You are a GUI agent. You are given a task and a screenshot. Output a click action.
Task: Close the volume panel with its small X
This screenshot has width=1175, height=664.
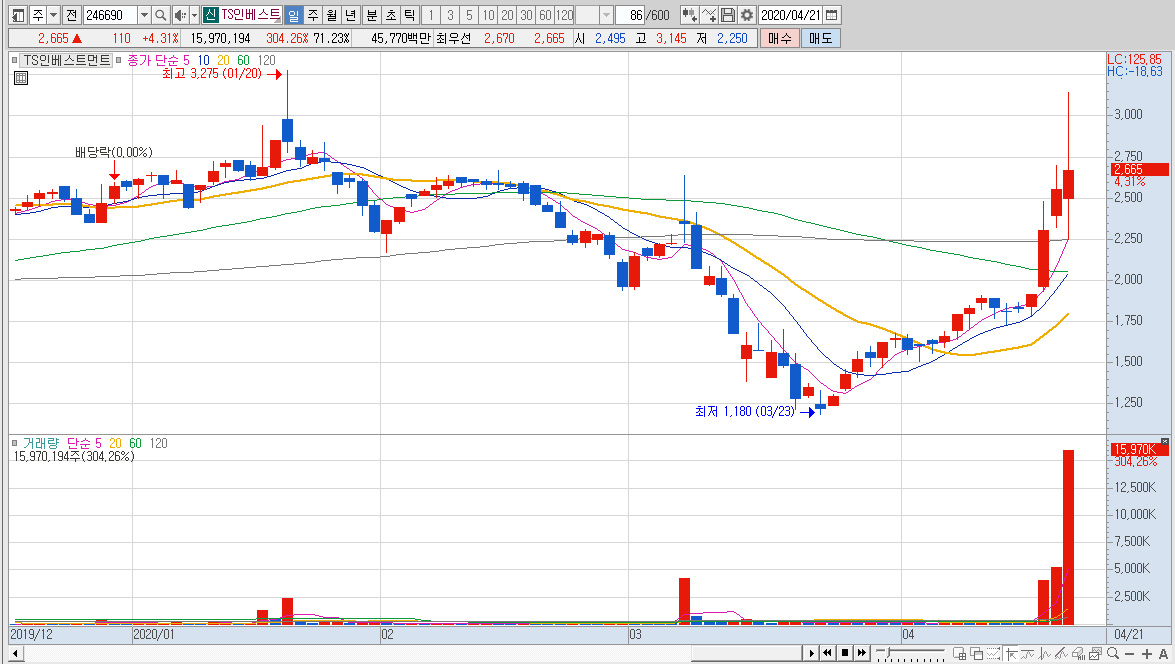[x=1165, y=441]
